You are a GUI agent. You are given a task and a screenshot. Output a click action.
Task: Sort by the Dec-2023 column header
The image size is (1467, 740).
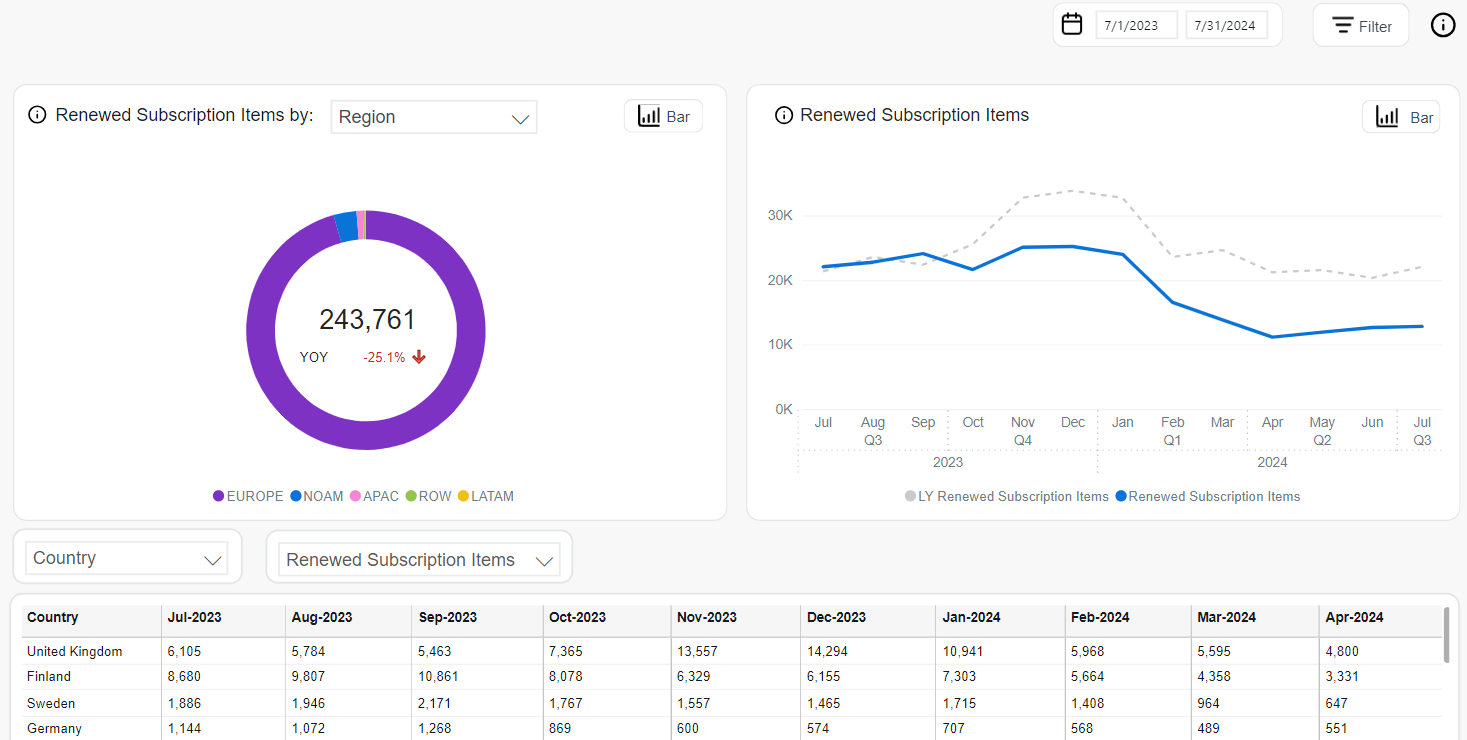tap(868, 618)
